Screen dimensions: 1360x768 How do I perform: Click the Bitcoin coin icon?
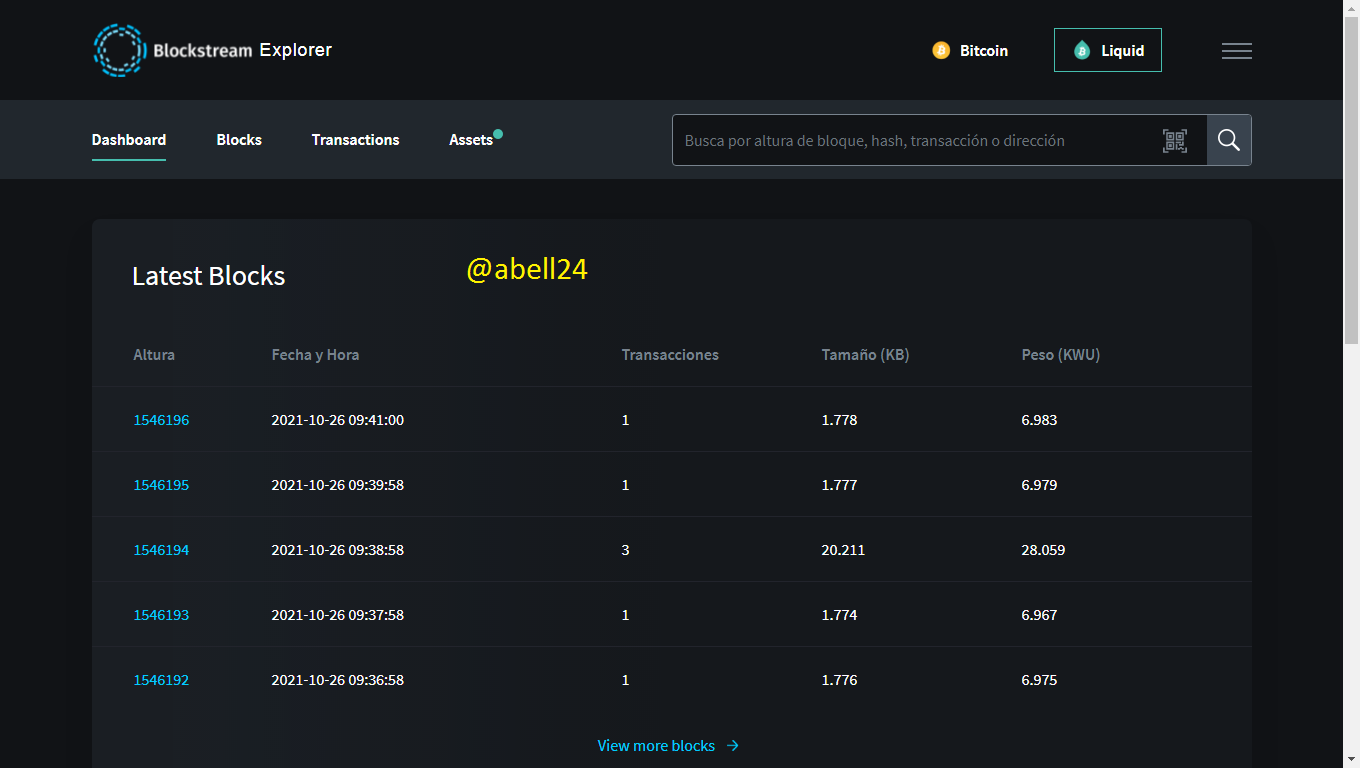(941, 50)
